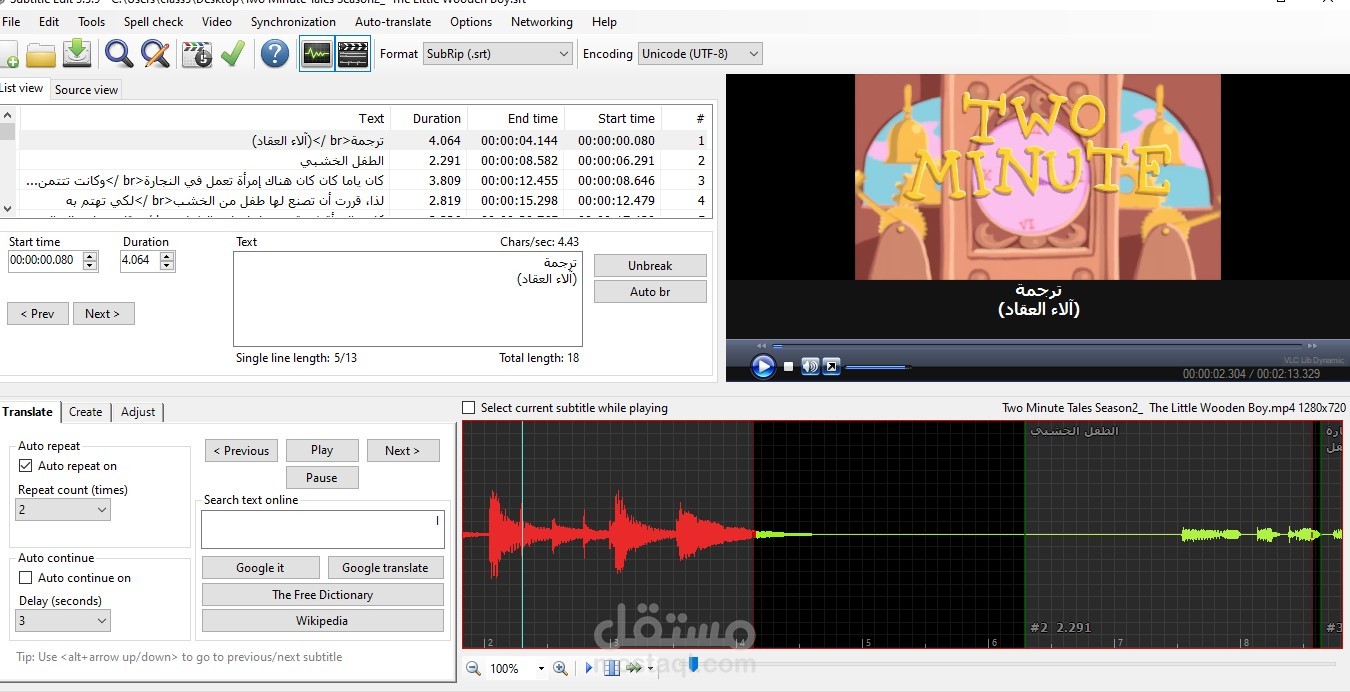Click the waveform position slider handle
1350x692 pixels.
(693, 664)
